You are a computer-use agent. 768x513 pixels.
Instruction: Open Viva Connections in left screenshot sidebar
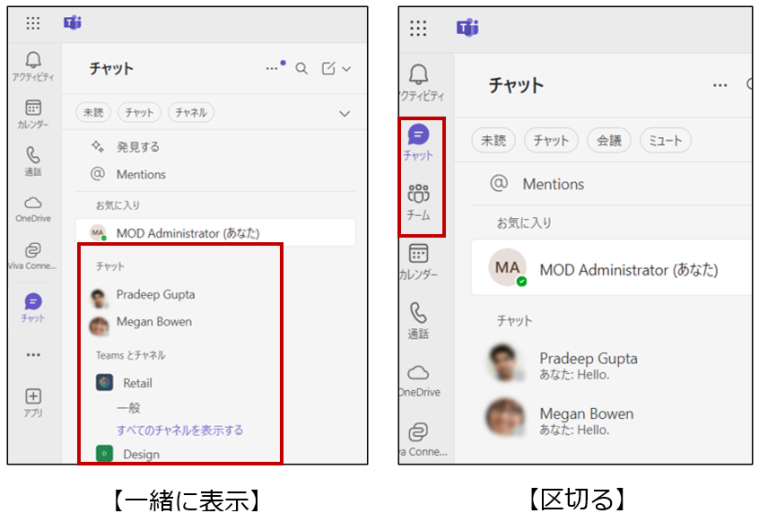pos(33,256)
